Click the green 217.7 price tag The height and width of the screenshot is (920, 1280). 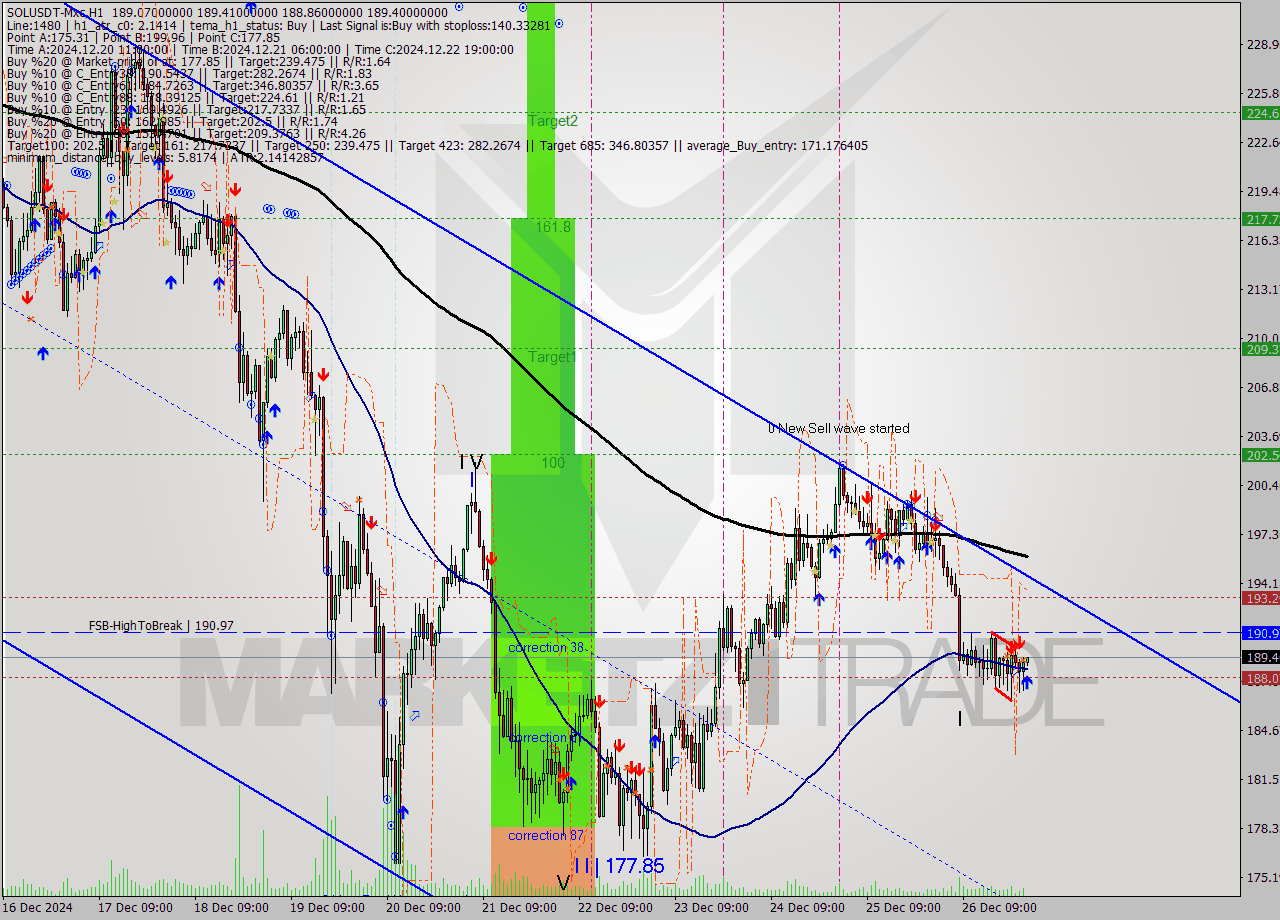1260,219
